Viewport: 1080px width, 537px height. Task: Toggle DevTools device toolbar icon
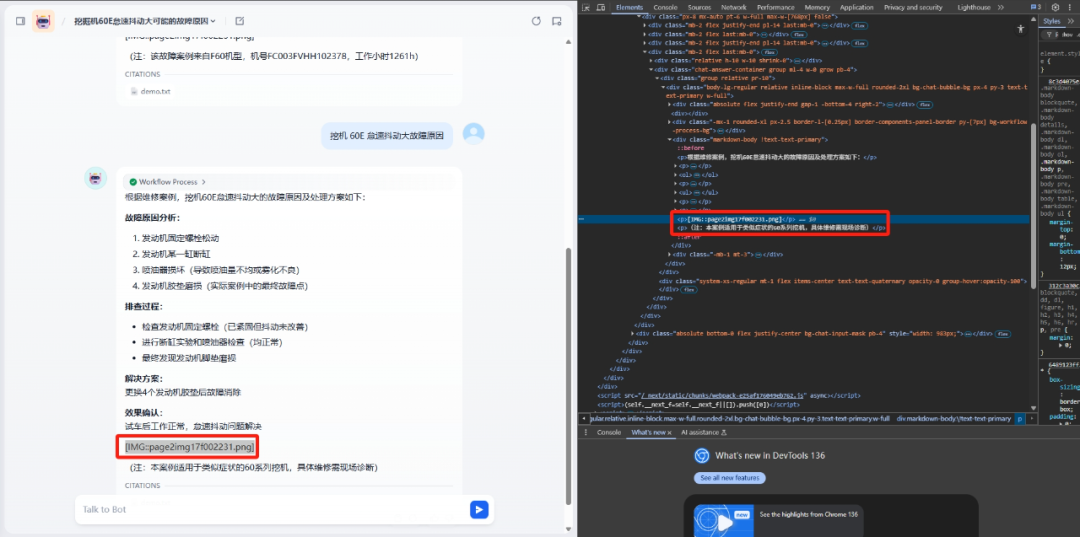pos(601,8)
